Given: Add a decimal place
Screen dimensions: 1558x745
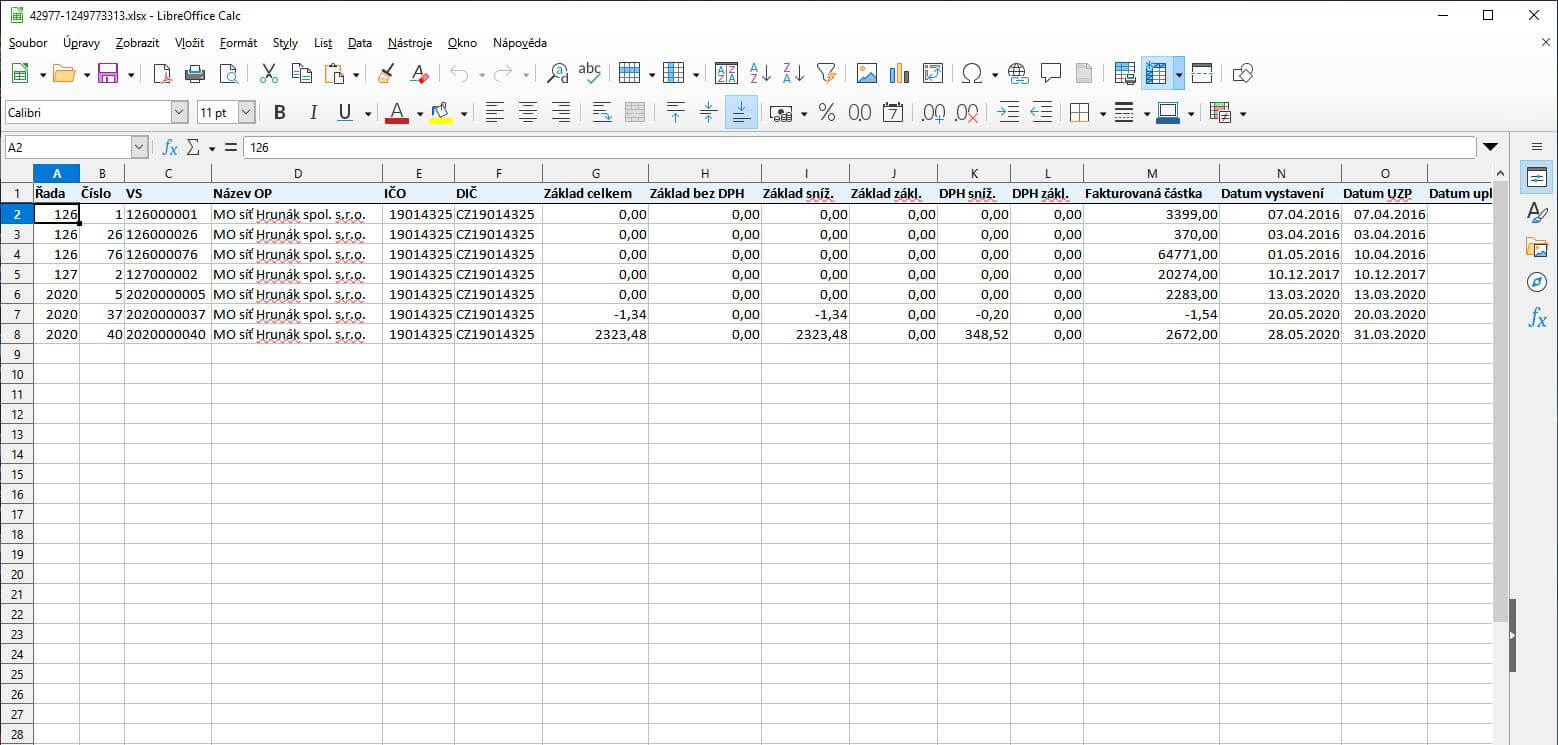Looking at the screenshot, I should [x=933, y=113].
